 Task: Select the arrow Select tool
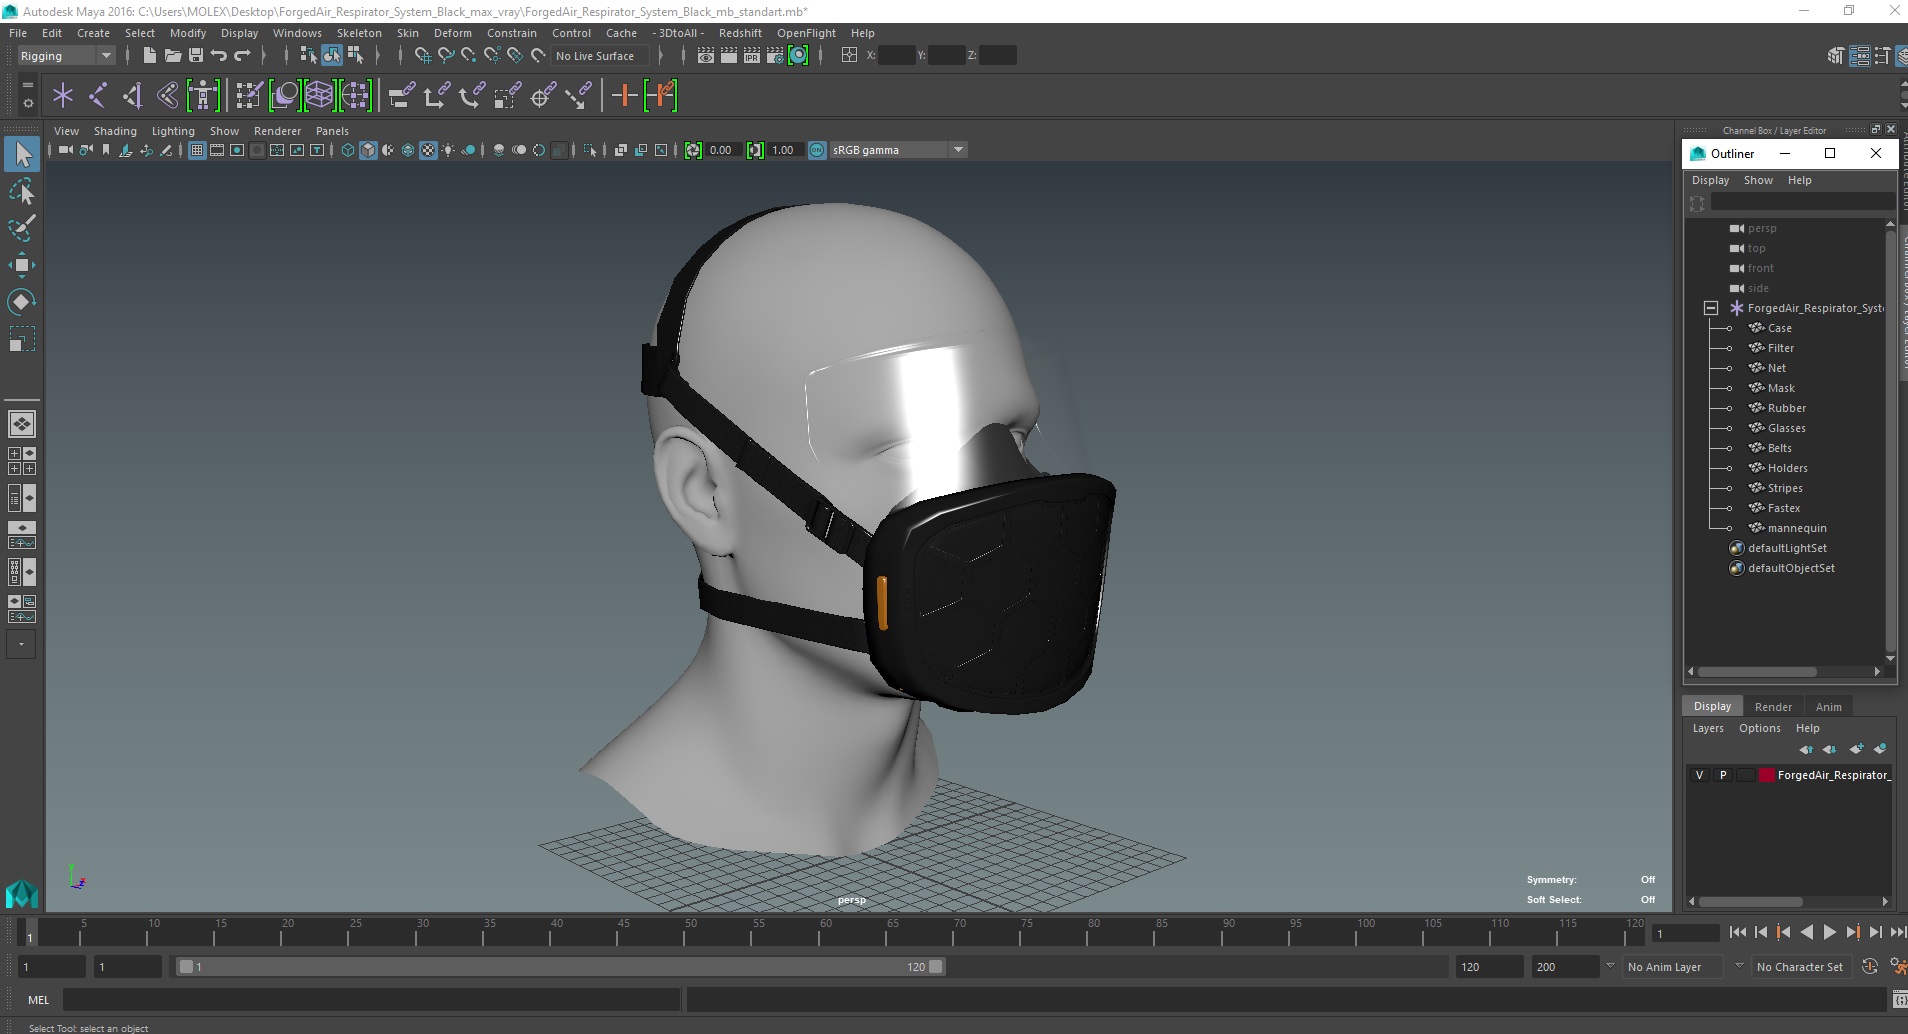[x=22, y=154]
